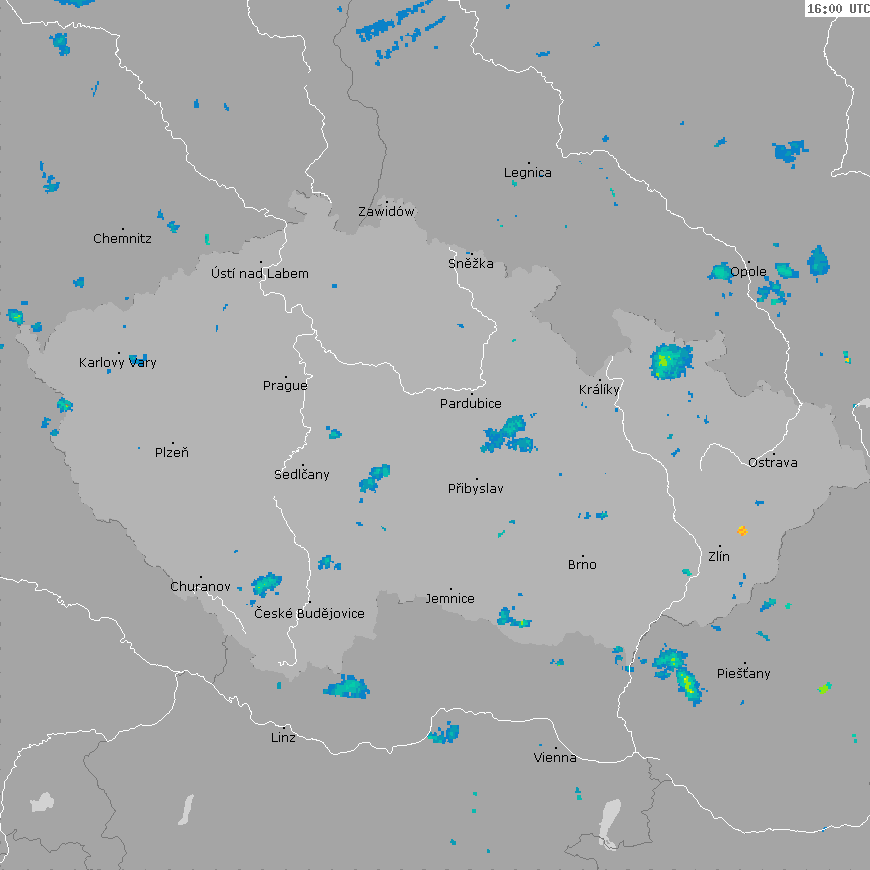Select the Ústí nad Labem label
This screenshot has height=870, width=870.
[260, 274]
